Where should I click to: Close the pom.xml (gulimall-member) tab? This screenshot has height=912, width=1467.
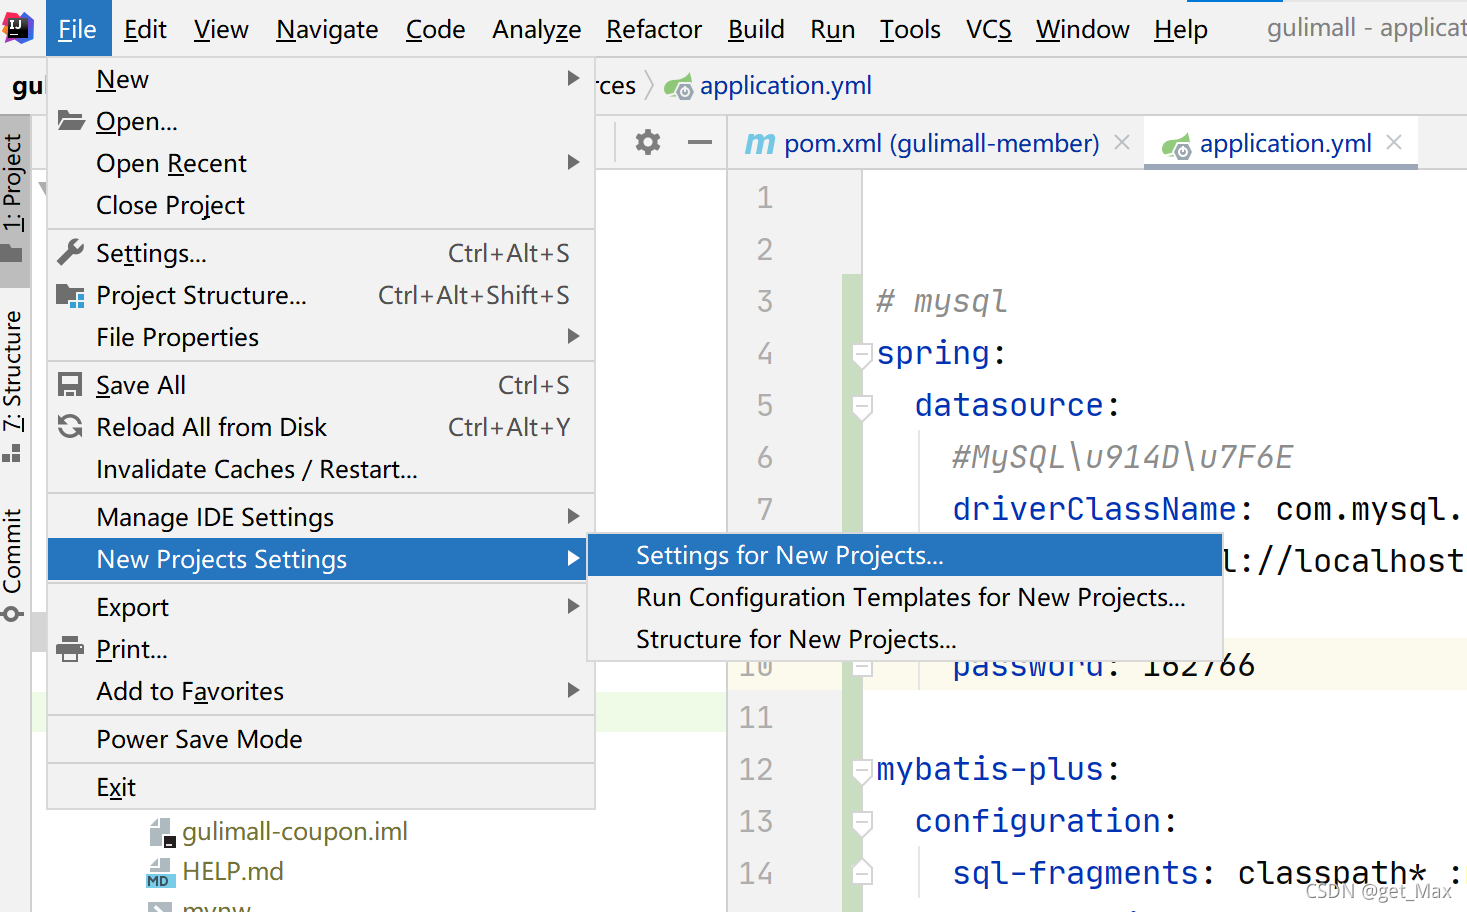point(1122,143)
